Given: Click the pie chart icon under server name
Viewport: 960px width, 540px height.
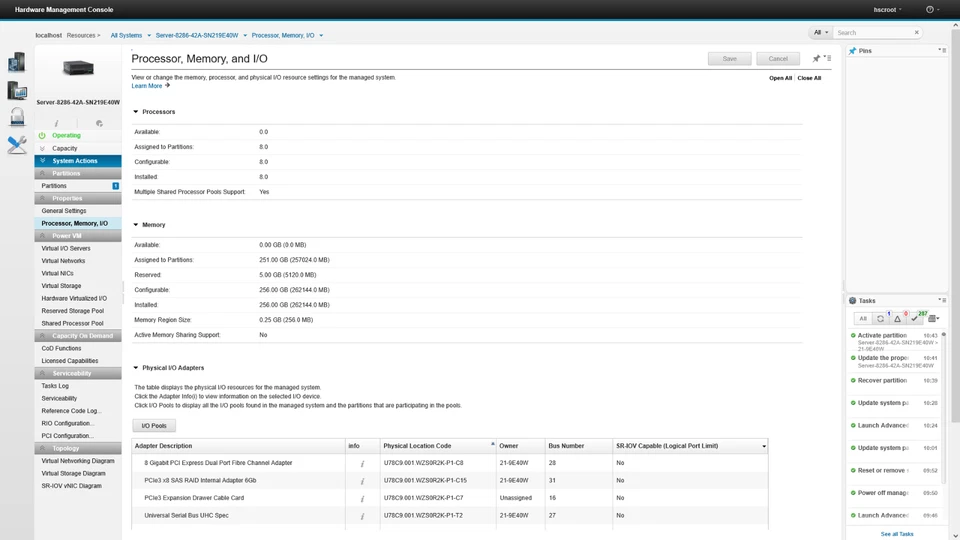Looking at the screenshot, I should (x=99, y=123).
